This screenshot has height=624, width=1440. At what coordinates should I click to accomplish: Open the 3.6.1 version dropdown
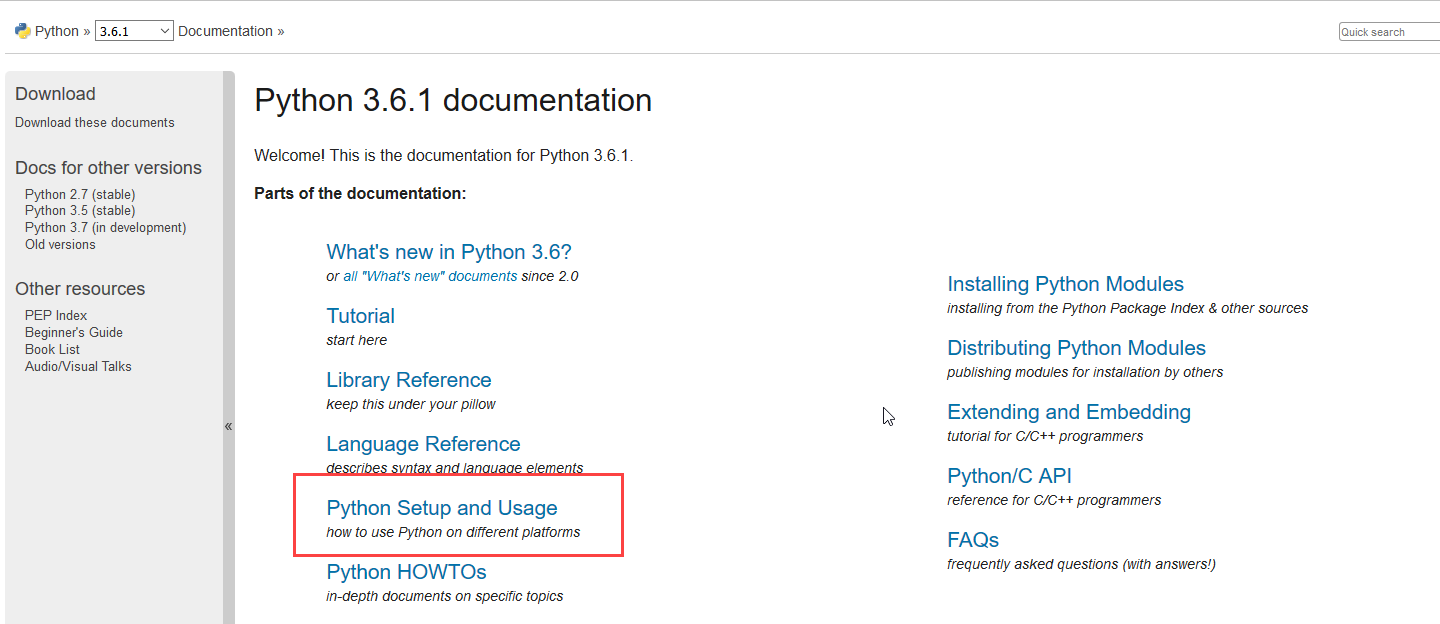pos(134,31)
